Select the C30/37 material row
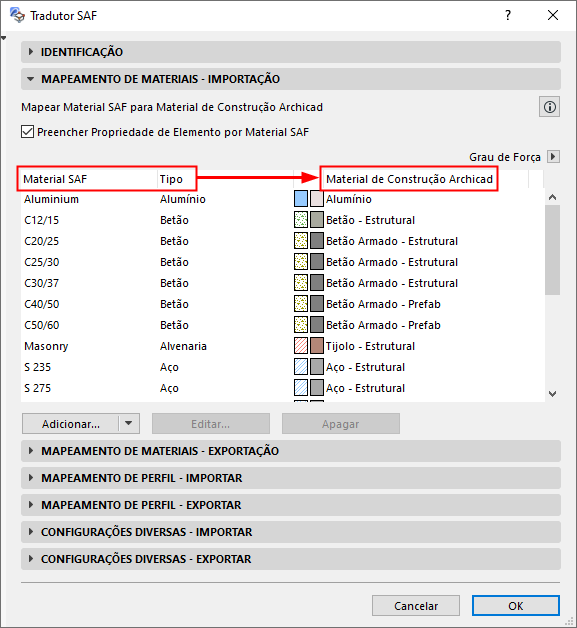Screen dimensions: 577x628 283,283
